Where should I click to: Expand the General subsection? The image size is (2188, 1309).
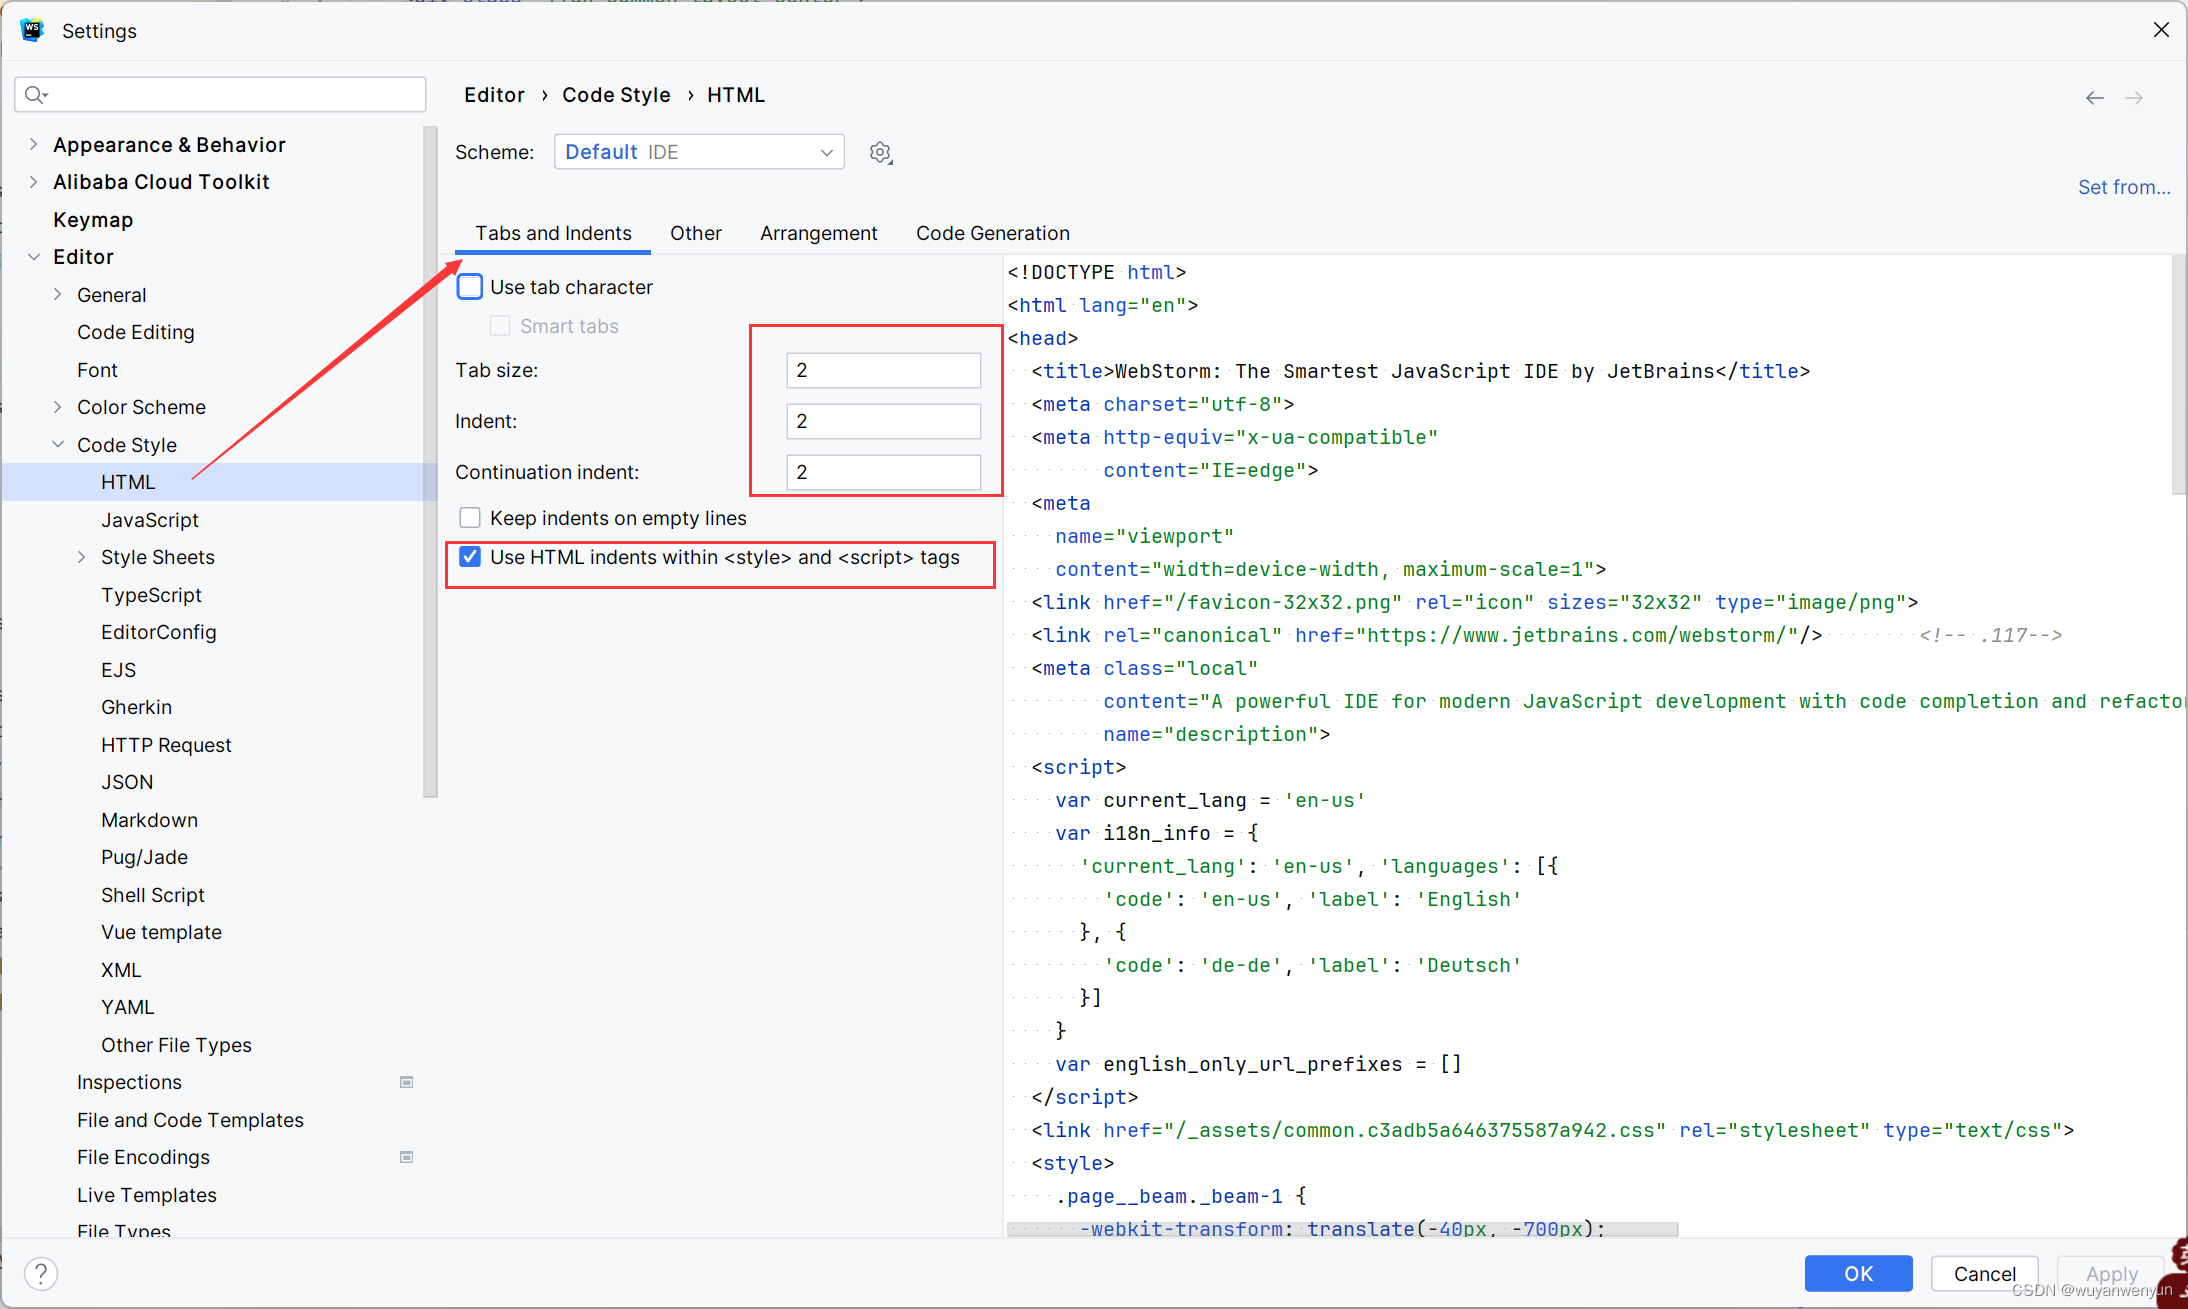tap(57, 294)
